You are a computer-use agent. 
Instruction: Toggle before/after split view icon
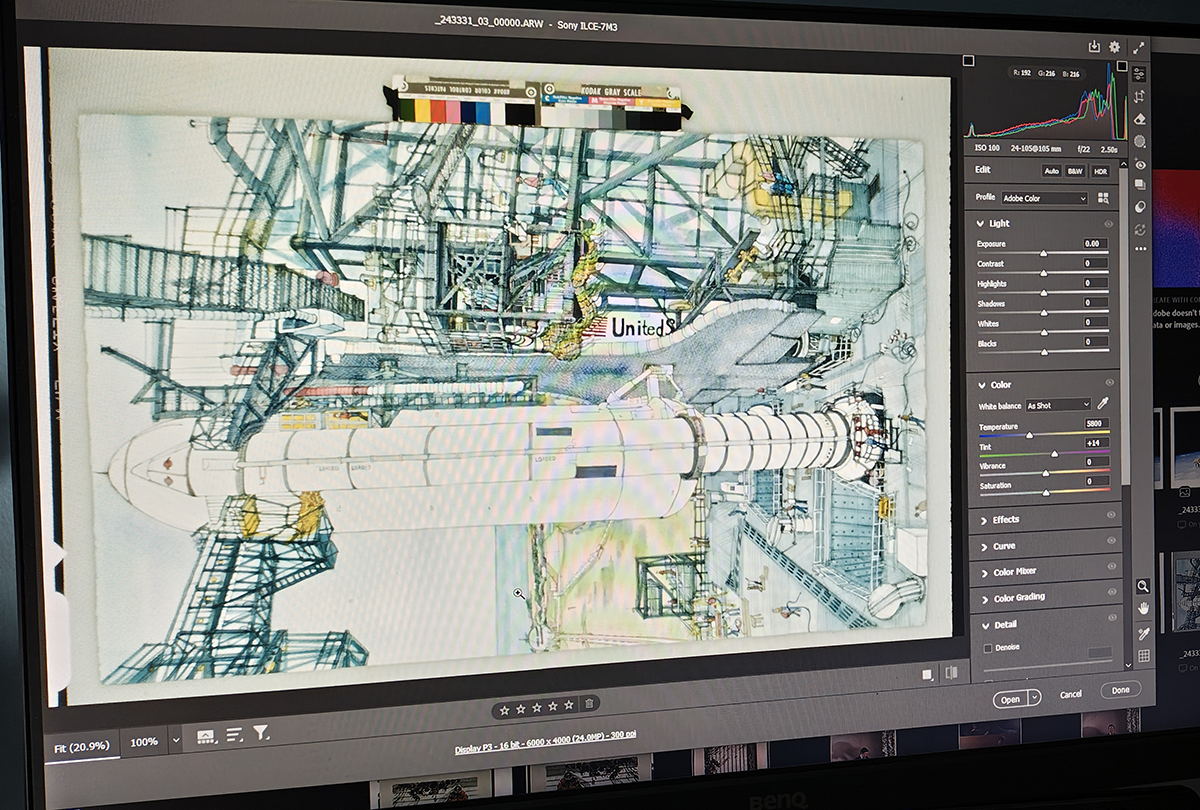pos(952,673)
